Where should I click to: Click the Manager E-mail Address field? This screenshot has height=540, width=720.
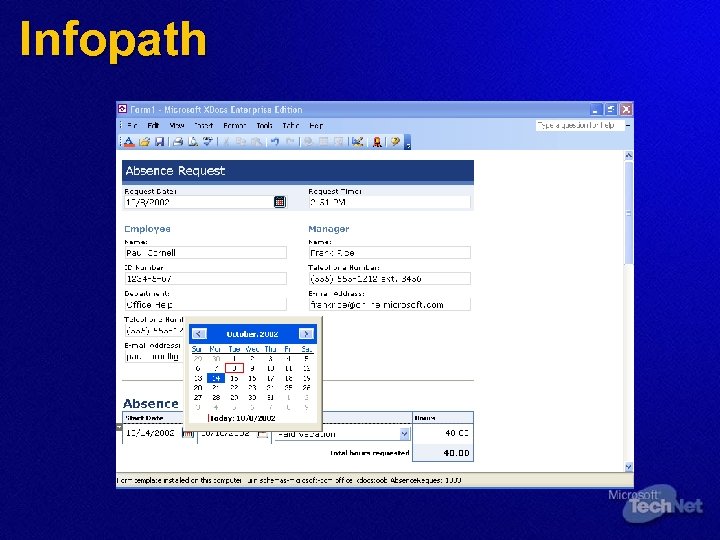point(390,304)
